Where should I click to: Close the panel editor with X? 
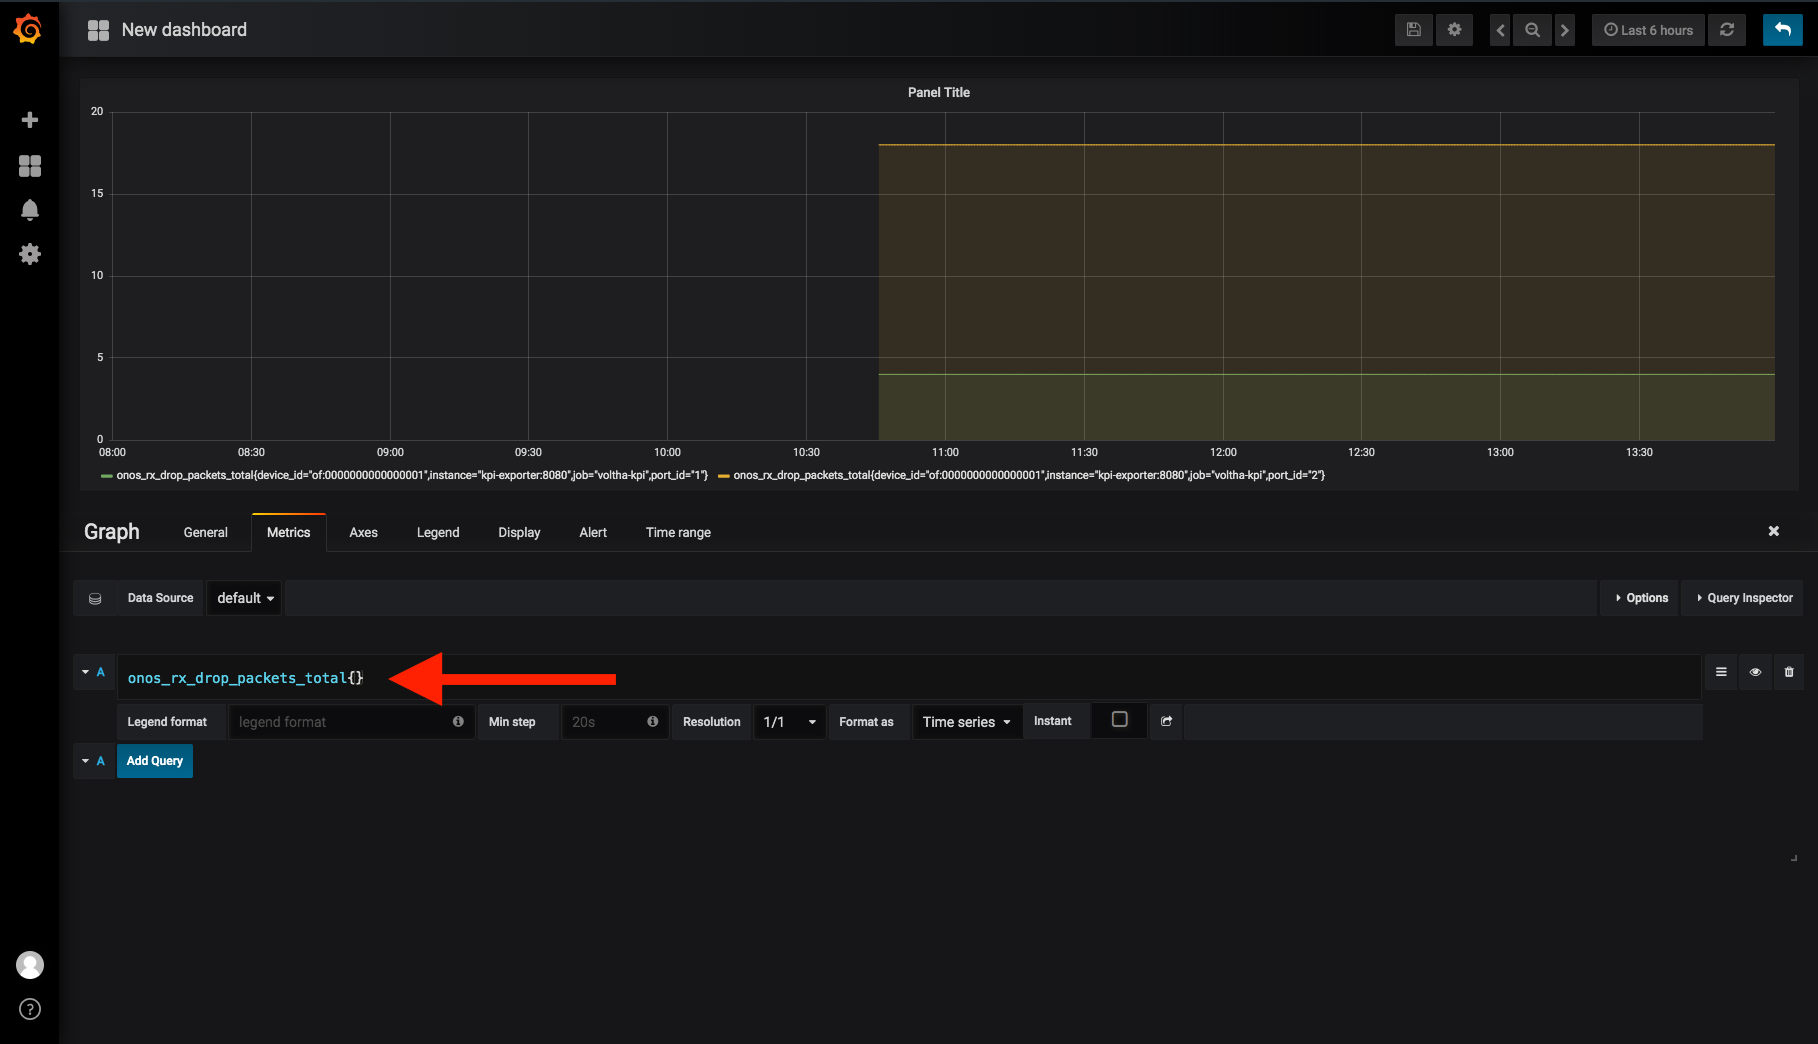click(x=1774, y=531)
